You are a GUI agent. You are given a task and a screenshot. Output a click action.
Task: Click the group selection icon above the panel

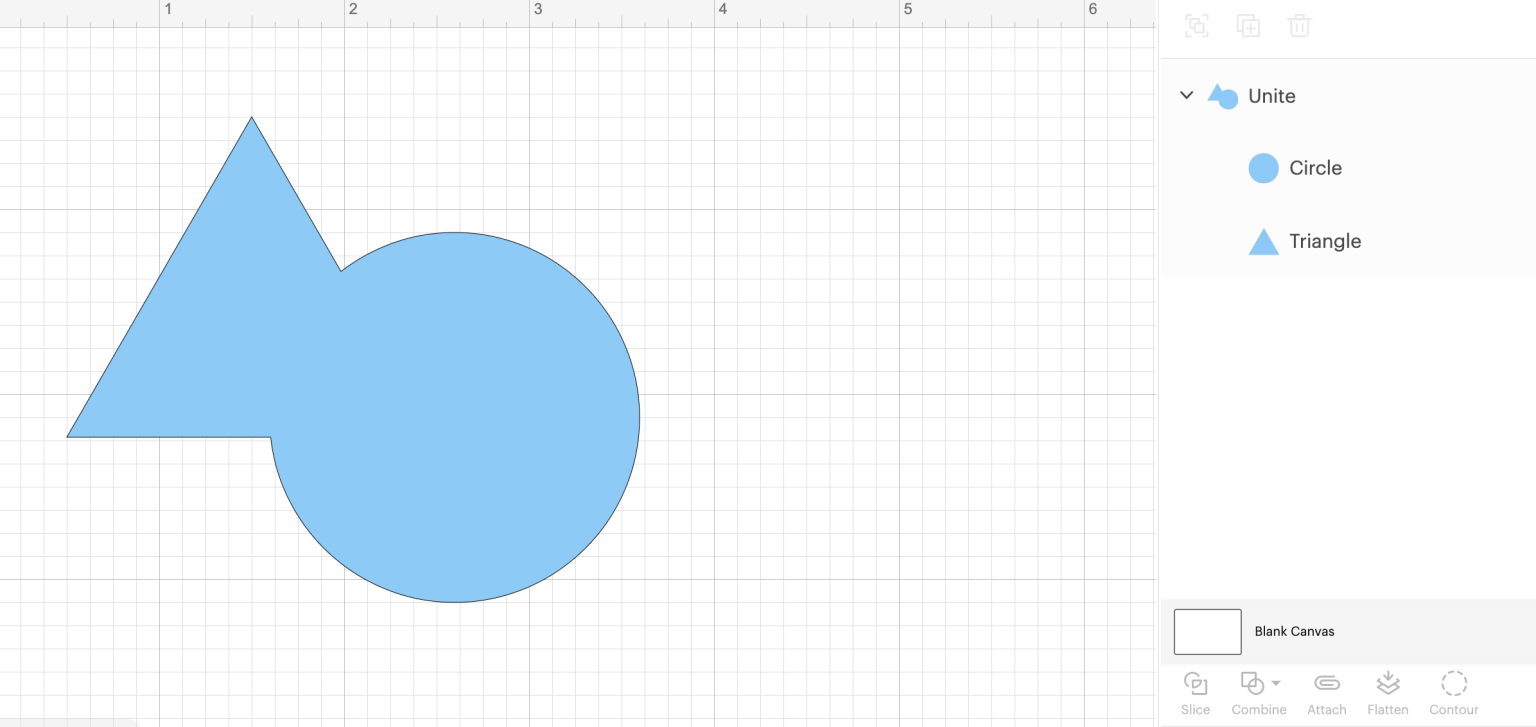pyautogui.click(x=1196, y=25)
